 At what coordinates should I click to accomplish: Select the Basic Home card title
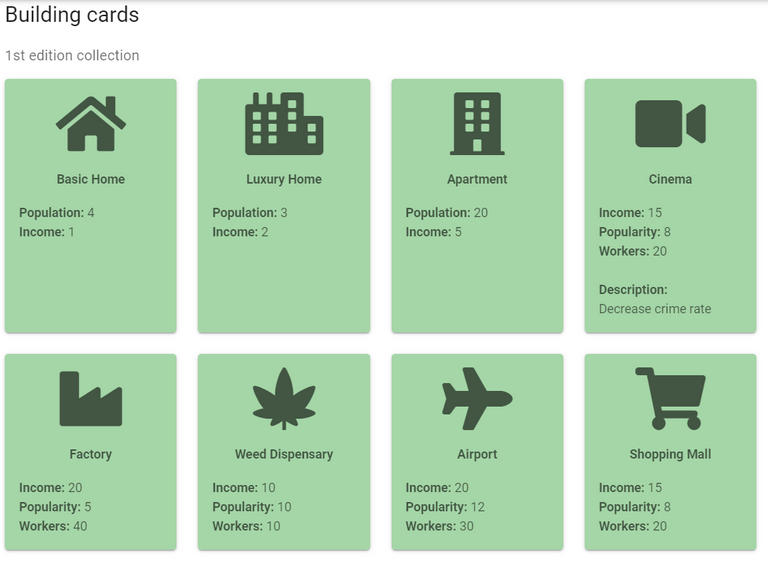(x=91, y=180)
